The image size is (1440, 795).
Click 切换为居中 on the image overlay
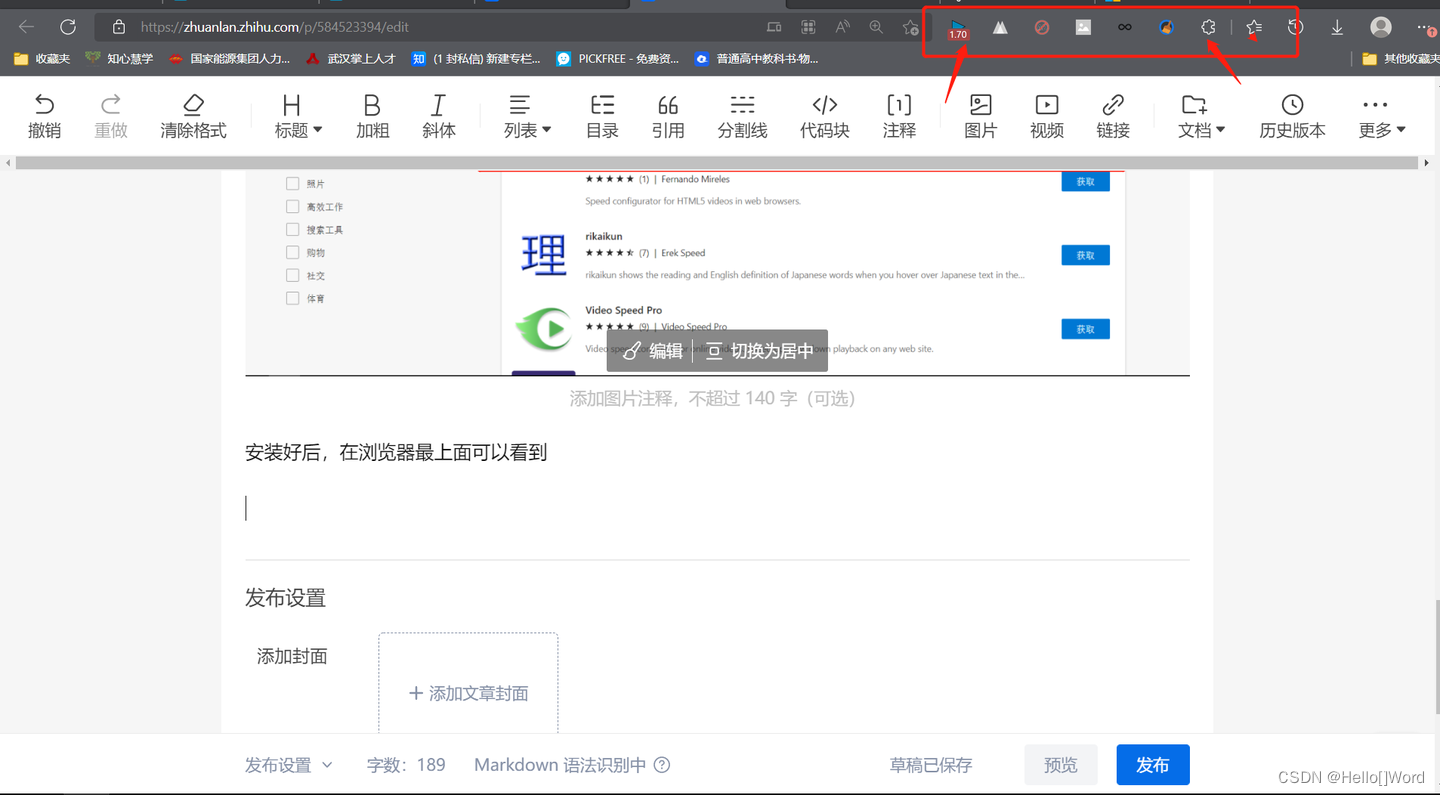760,351
